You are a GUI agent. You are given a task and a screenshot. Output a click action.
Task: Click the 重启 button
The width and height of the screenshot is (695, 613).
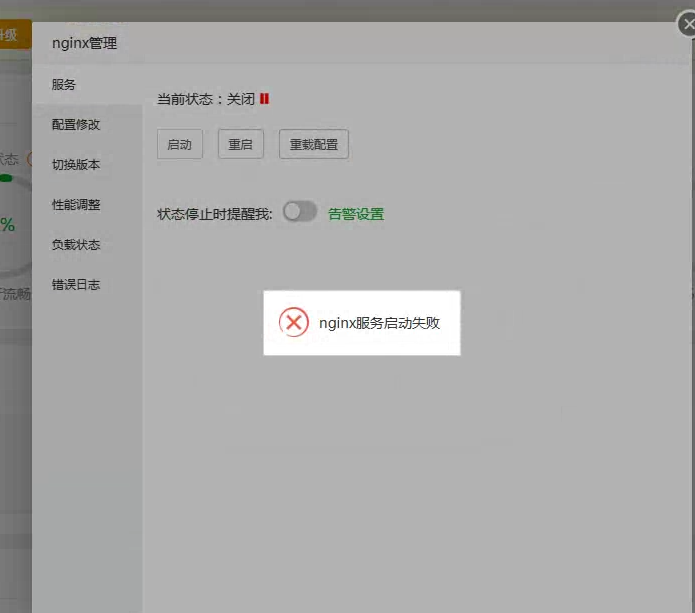tap(241, 144)
